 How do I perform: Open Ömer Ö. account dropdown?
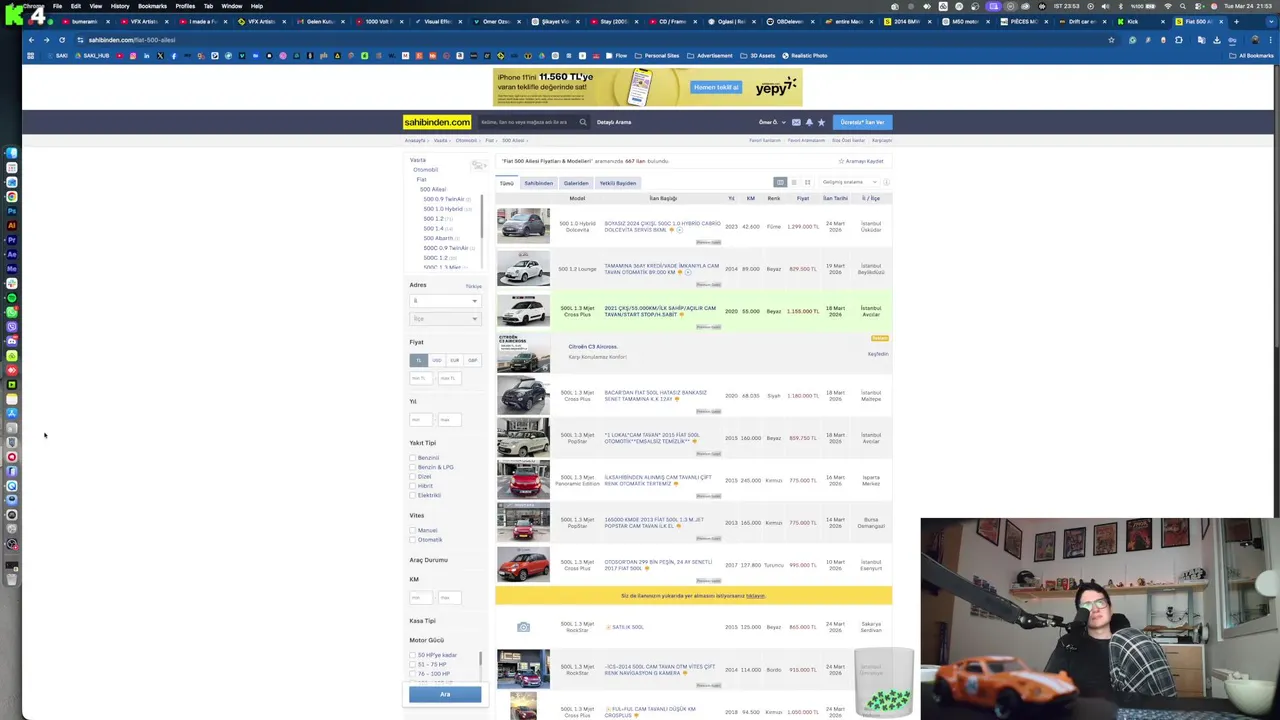click(x=772, y=122)
